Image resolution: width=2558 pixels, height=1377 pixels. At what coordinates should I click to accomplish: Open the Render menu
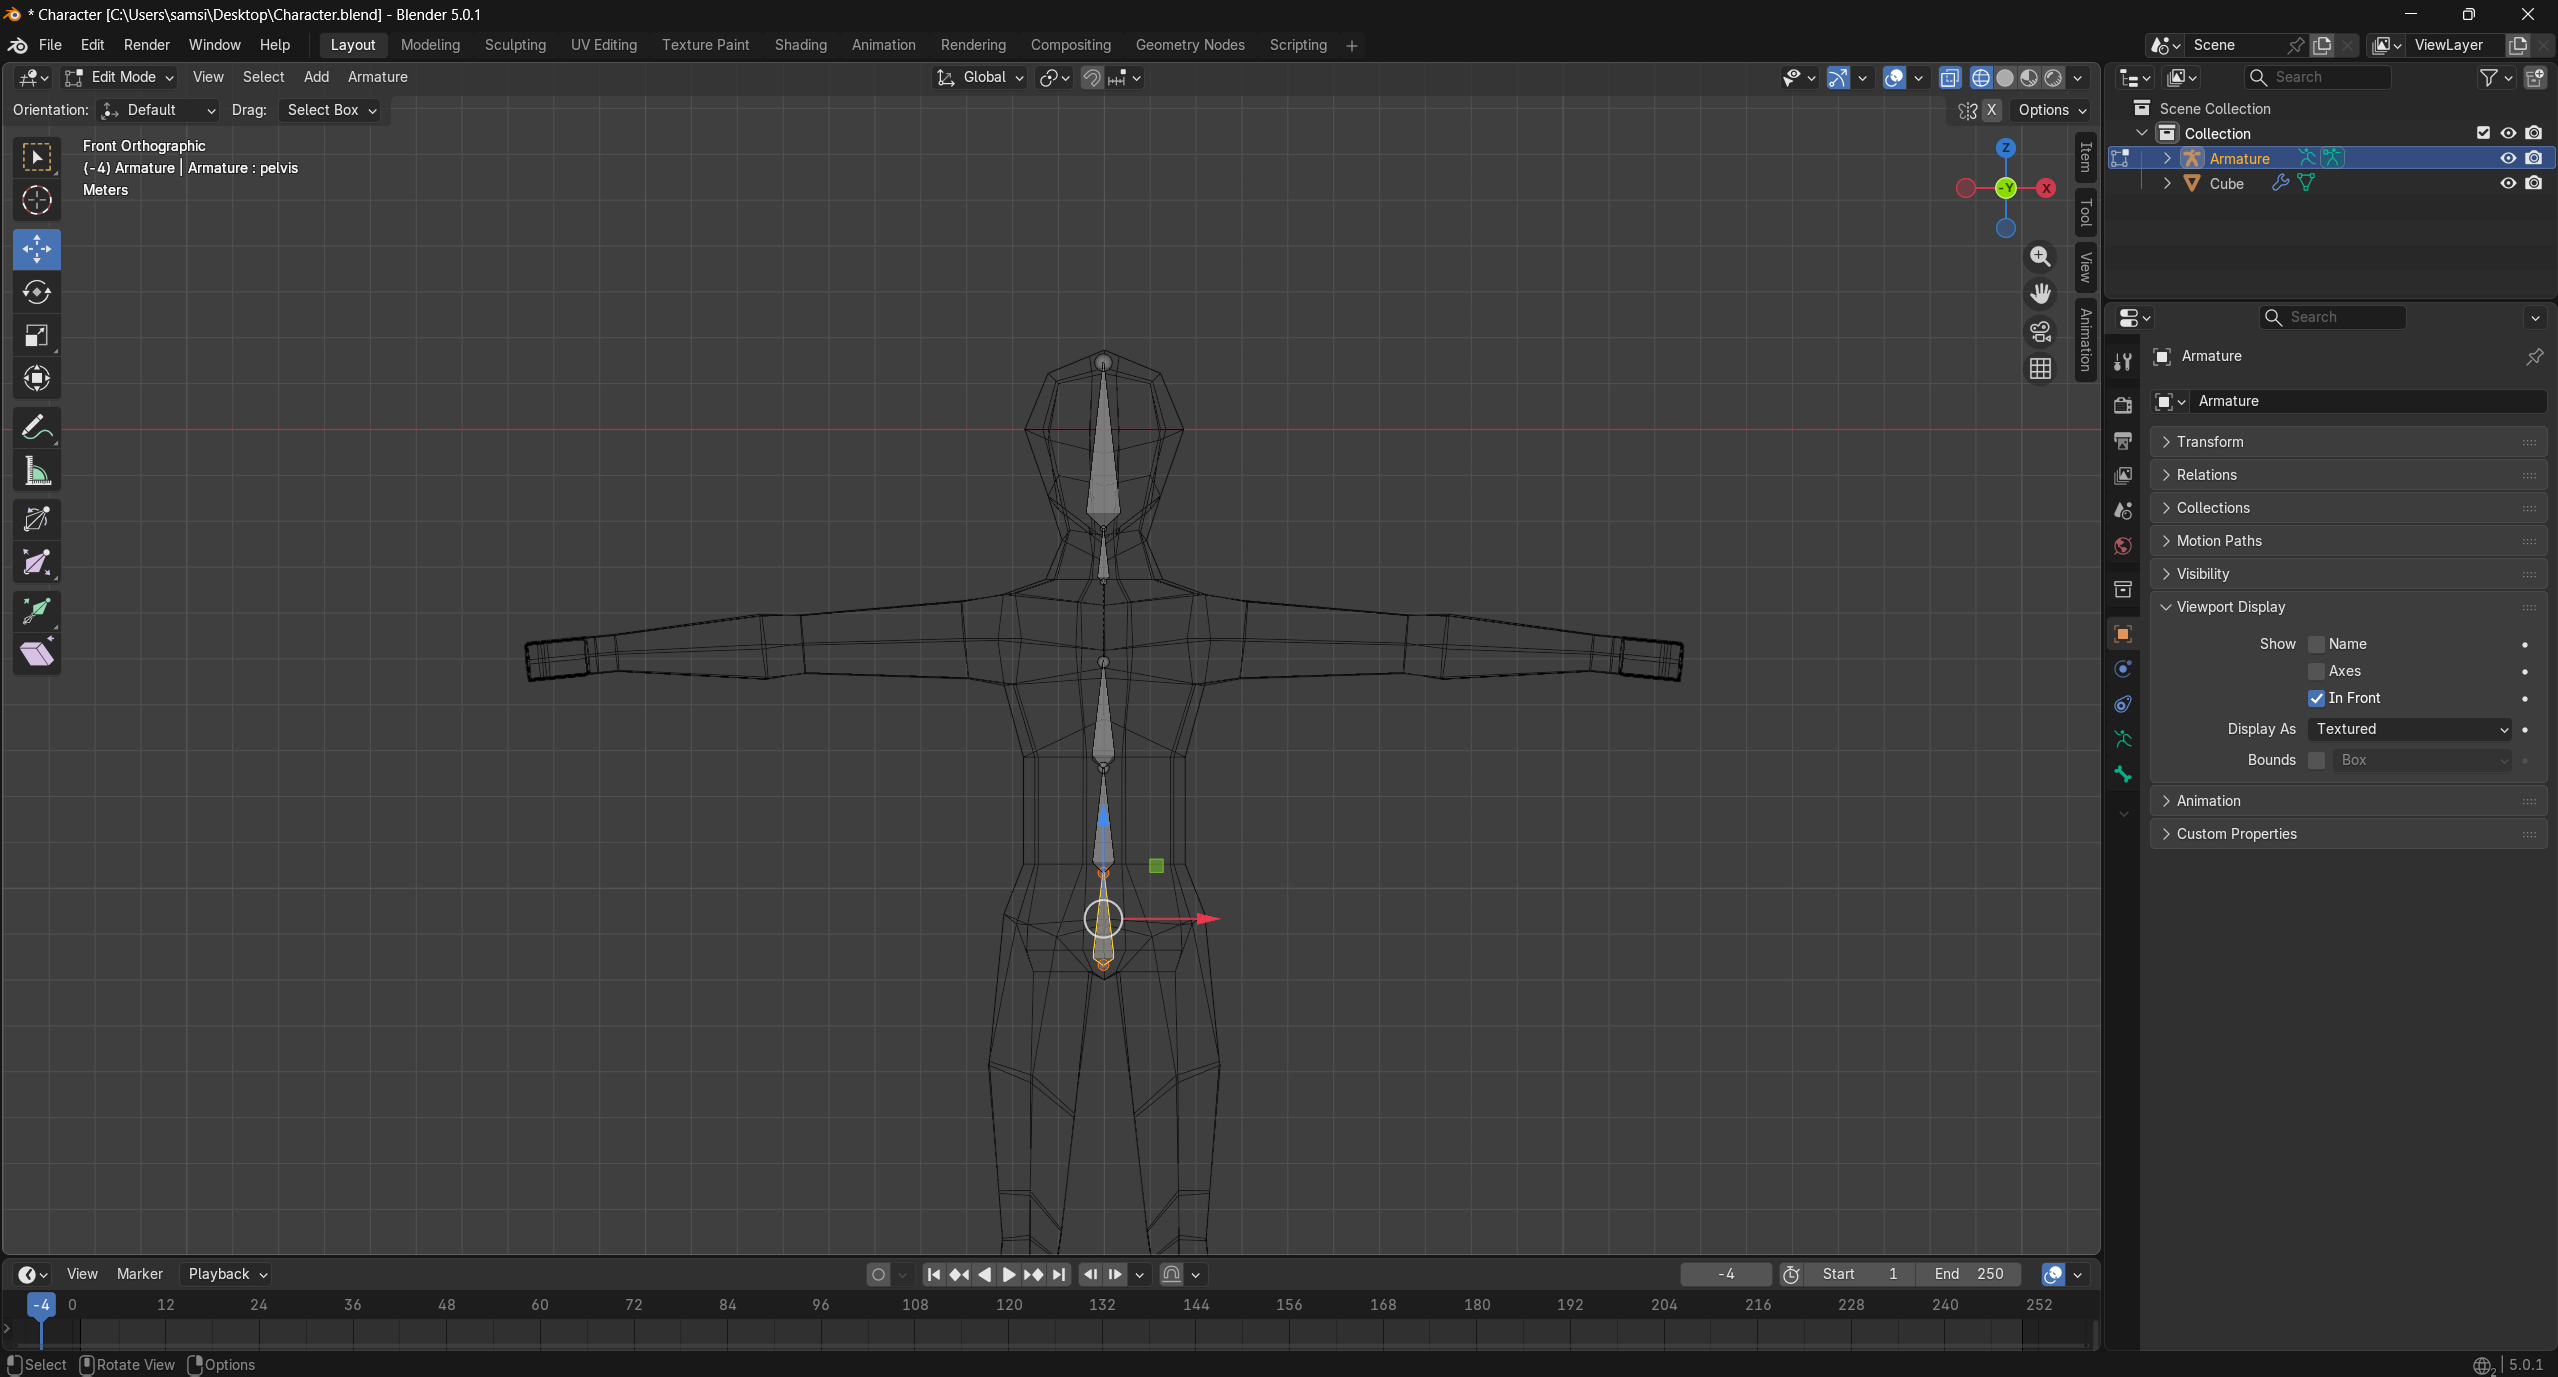pos(146,45)
